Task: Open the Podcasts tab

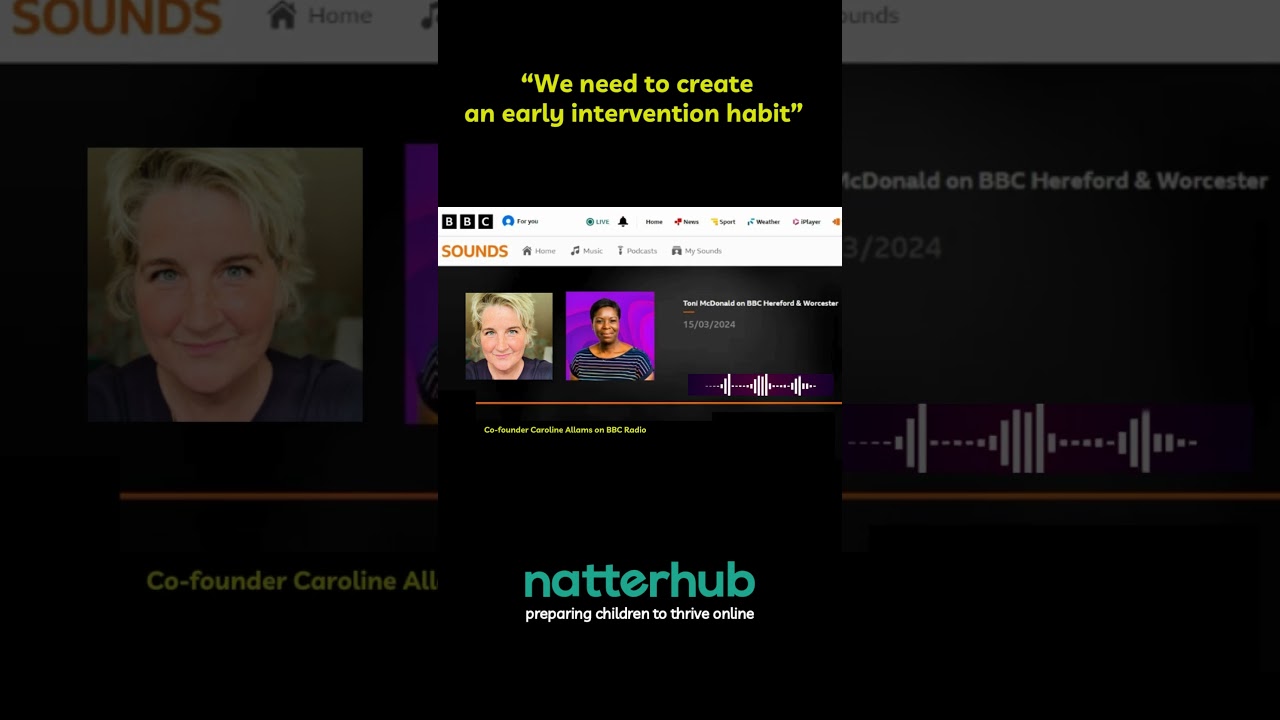Action: (637, 251)
